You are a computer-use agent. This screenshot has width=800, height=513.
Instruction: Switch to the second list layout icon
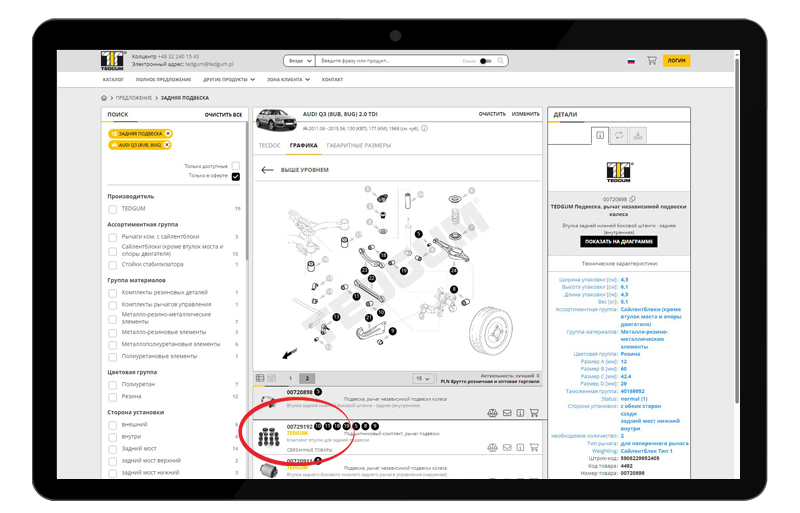pyautogui.click(x=272, y=378)
